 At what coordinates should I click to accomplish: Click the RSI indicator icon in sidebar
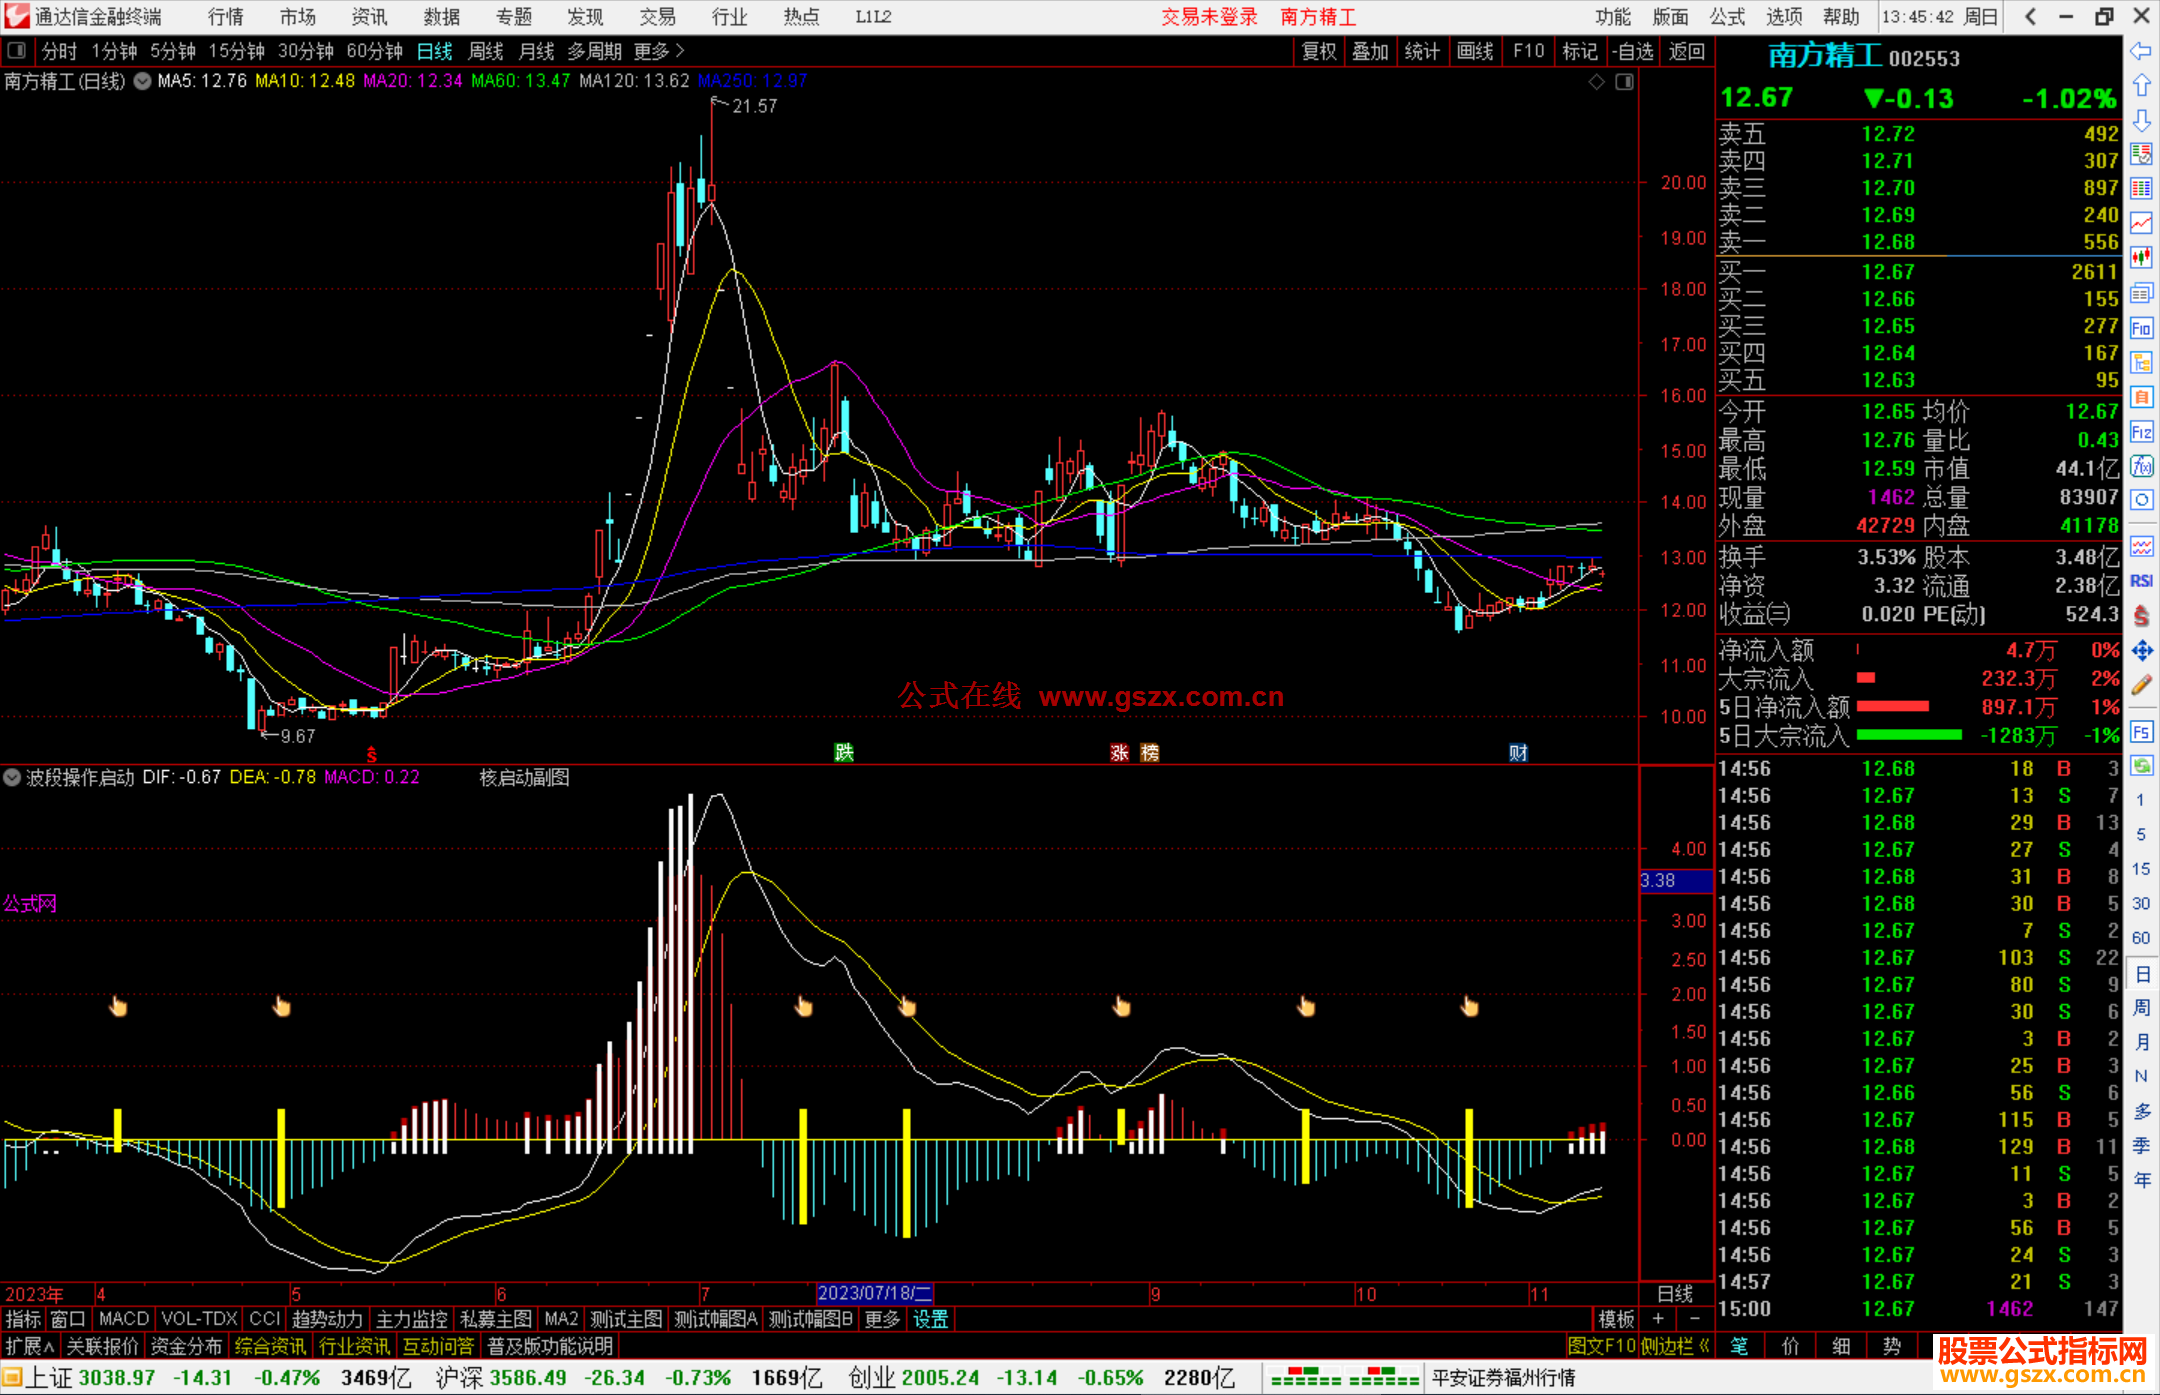[2141, 581]
